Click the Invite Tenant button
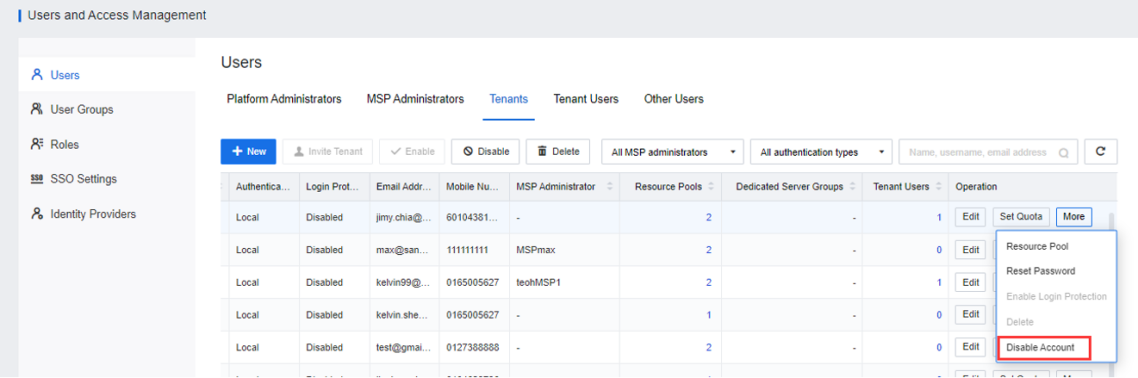The height and width of the screenshot is (378, 1138). [x=327, y=152]
